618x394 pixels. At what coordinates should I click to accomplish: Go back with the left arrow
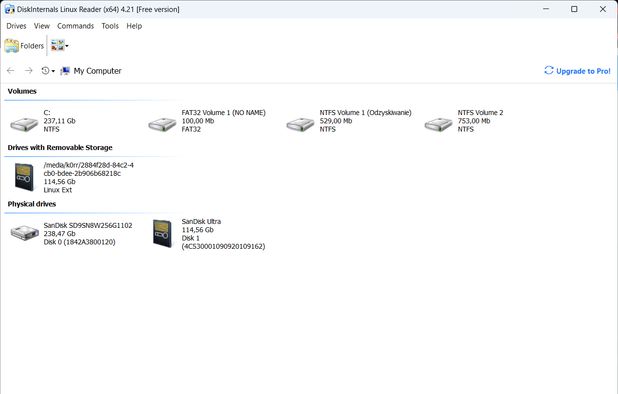click(11, 71)
